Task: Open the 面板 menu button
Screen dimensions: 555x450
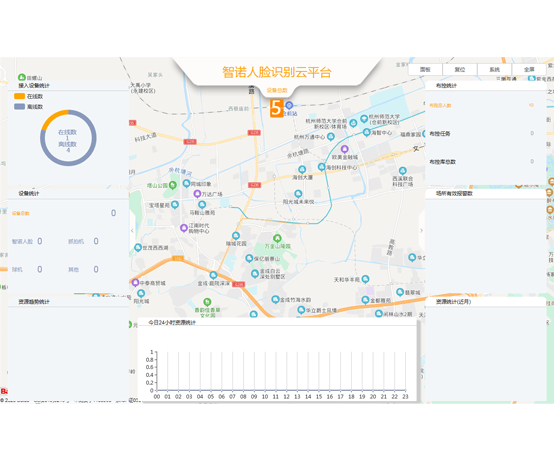Action: (x=425, y=69)
